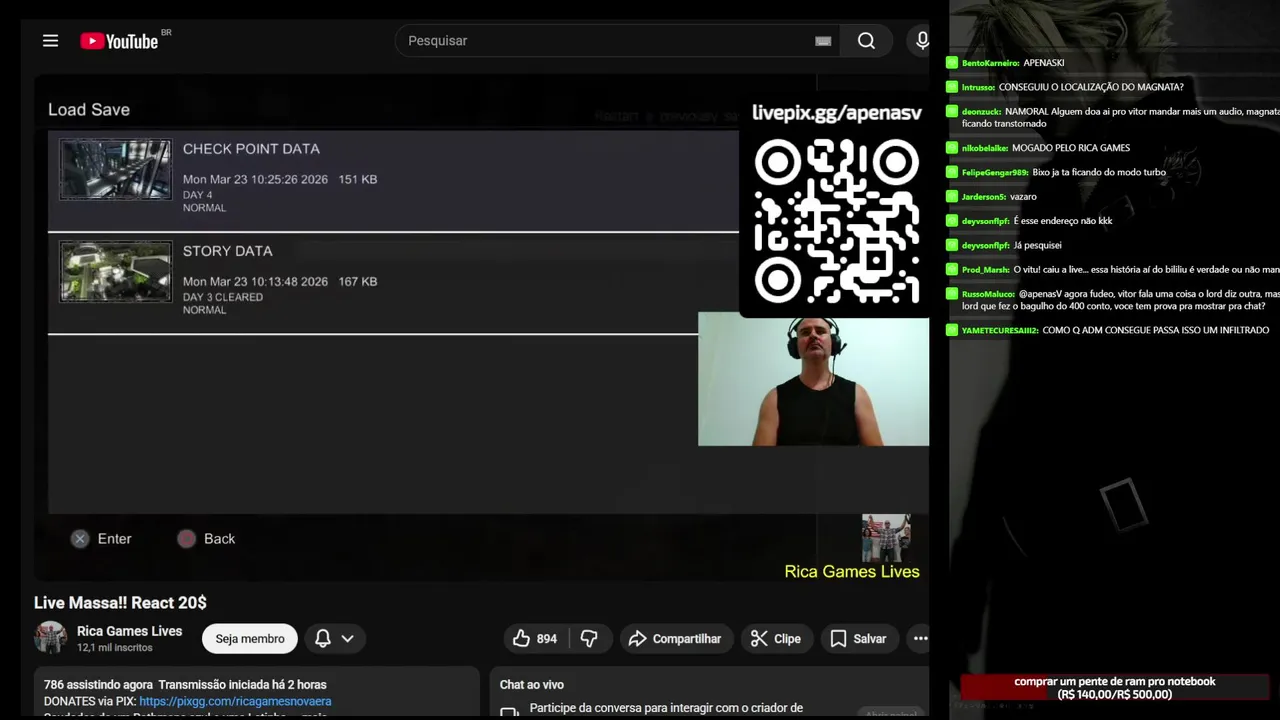Viewport: 1280px width, 720px height.
Task: Choose the CHECK POINT DATA title
Action: coord(251,149)
